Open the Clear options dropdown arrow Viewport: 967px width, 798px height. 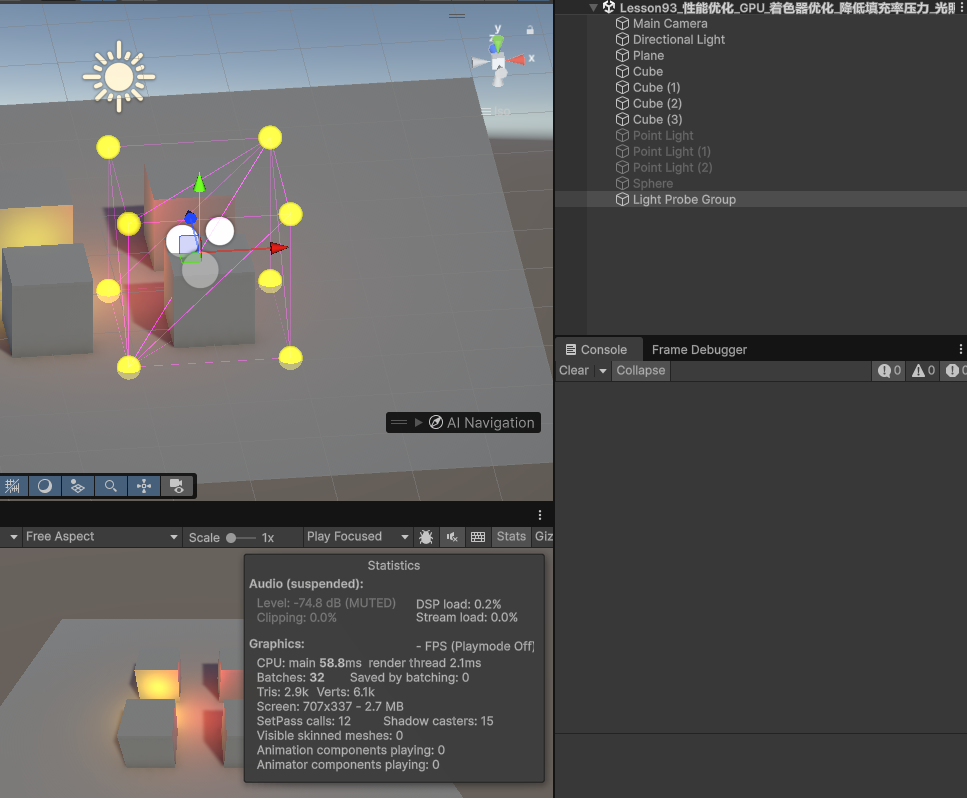click(602, 370)
